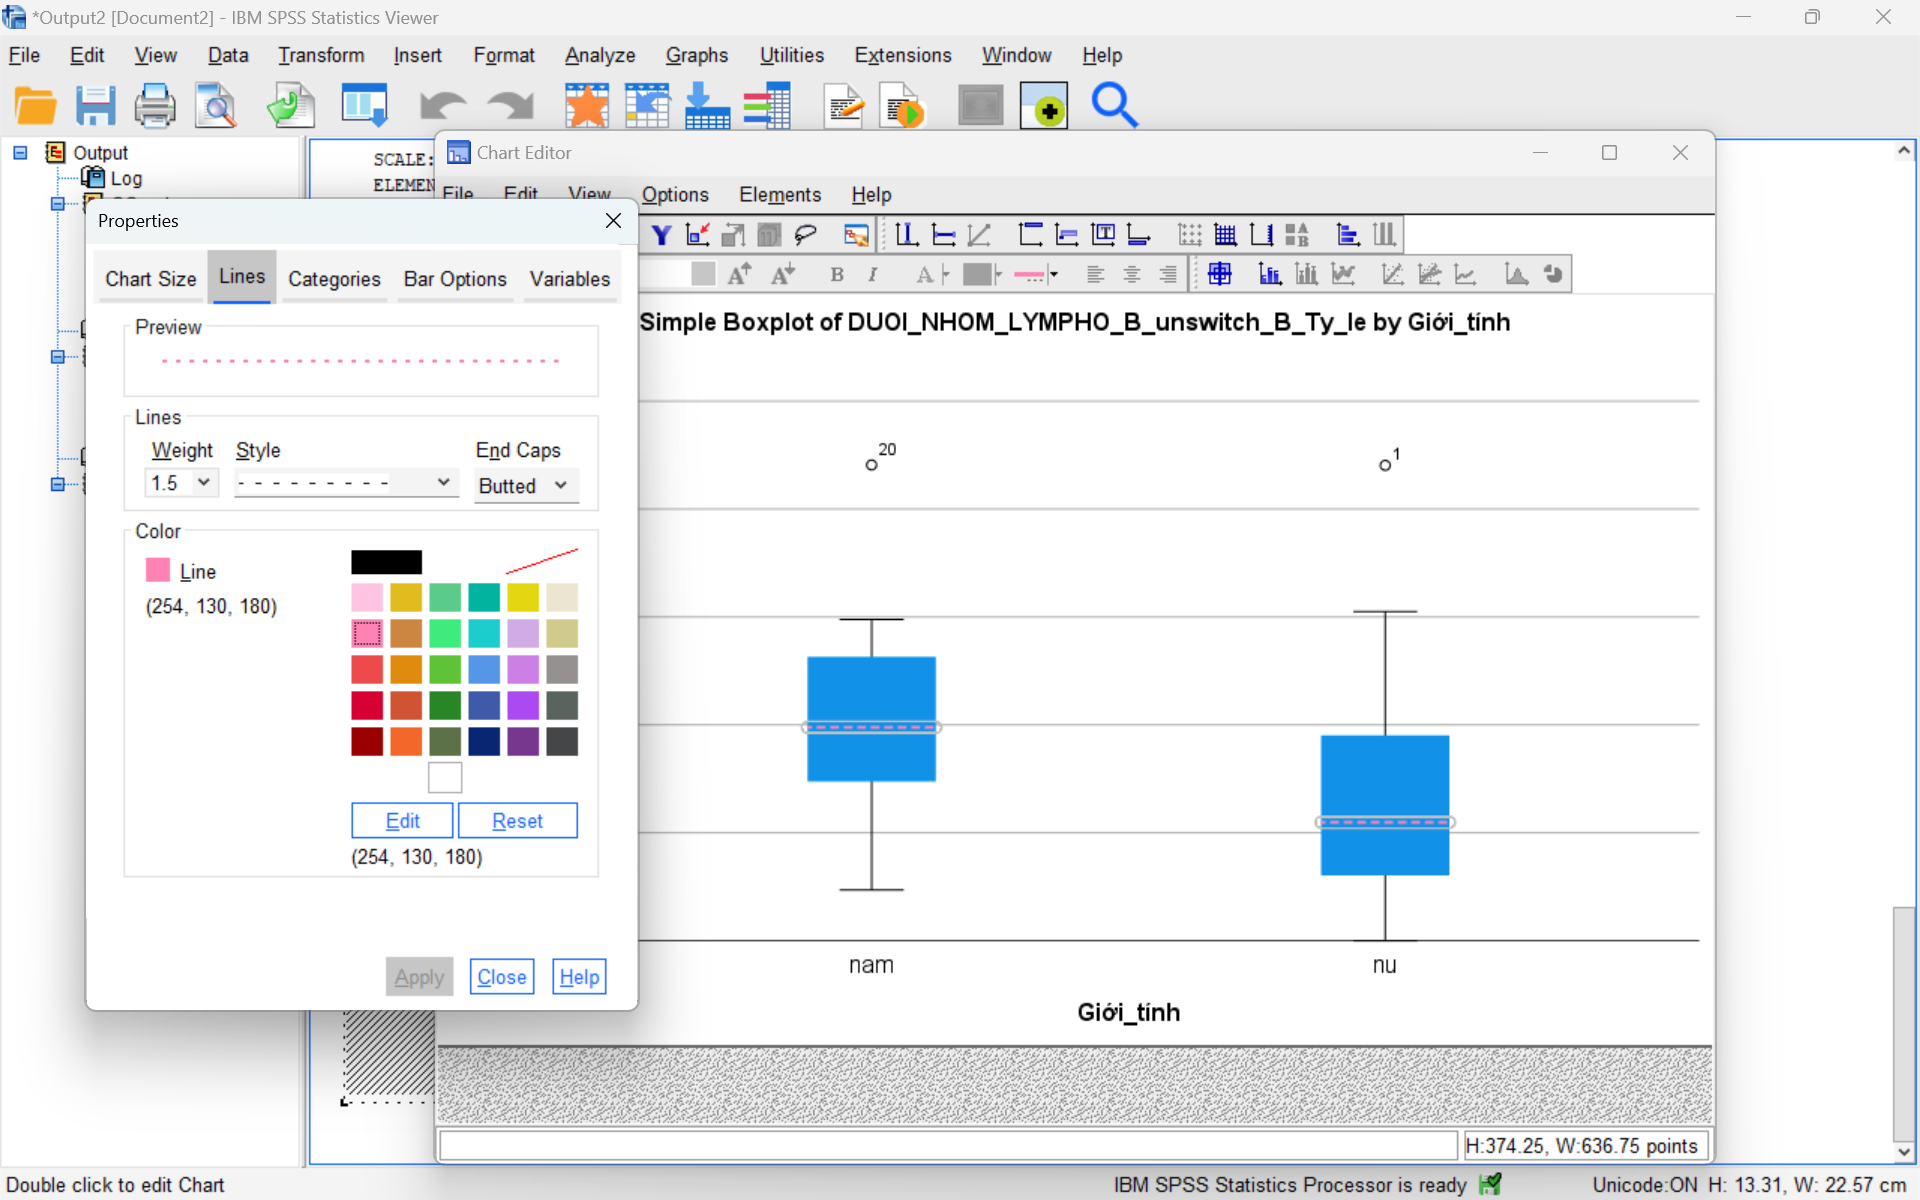Image resolution: width=1920 pixels, height=1200 pixels.
Task: Enable center text alignment
Action: tap(1132, 273)
